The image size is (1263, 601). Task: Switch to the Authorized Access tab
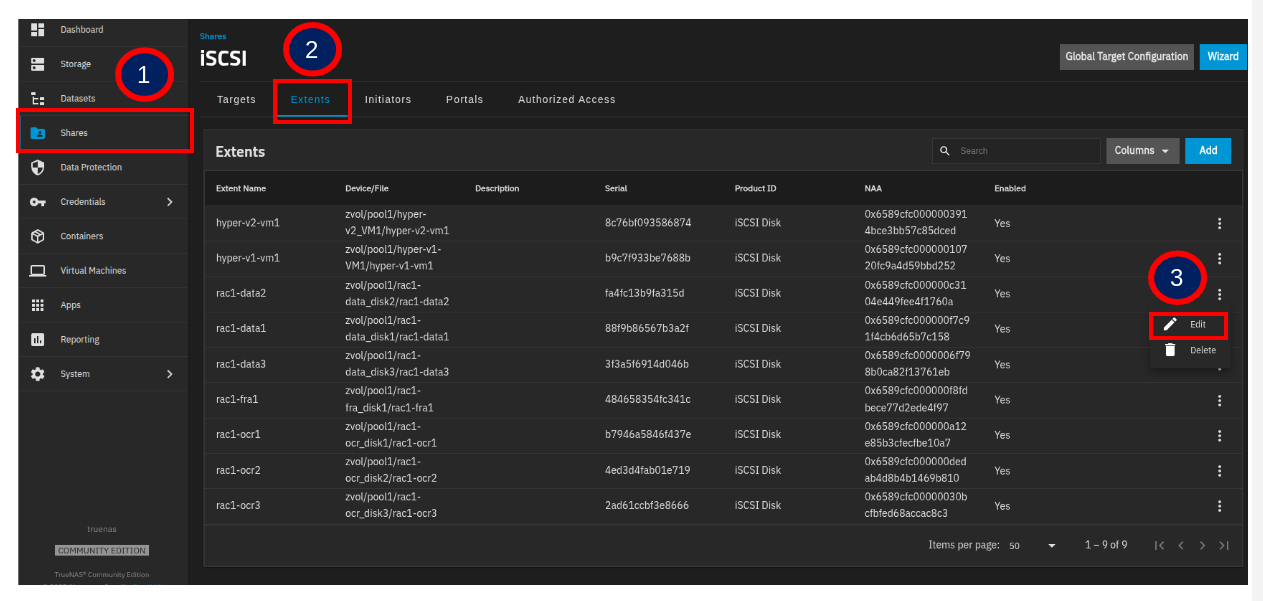[x=566, y=100]
